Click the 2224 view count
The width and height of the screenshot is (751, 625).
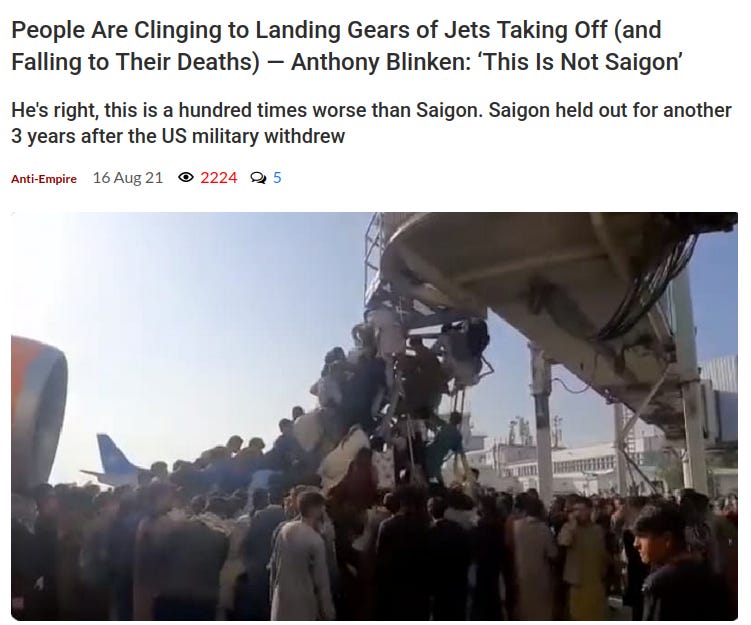tap(218, 178)
